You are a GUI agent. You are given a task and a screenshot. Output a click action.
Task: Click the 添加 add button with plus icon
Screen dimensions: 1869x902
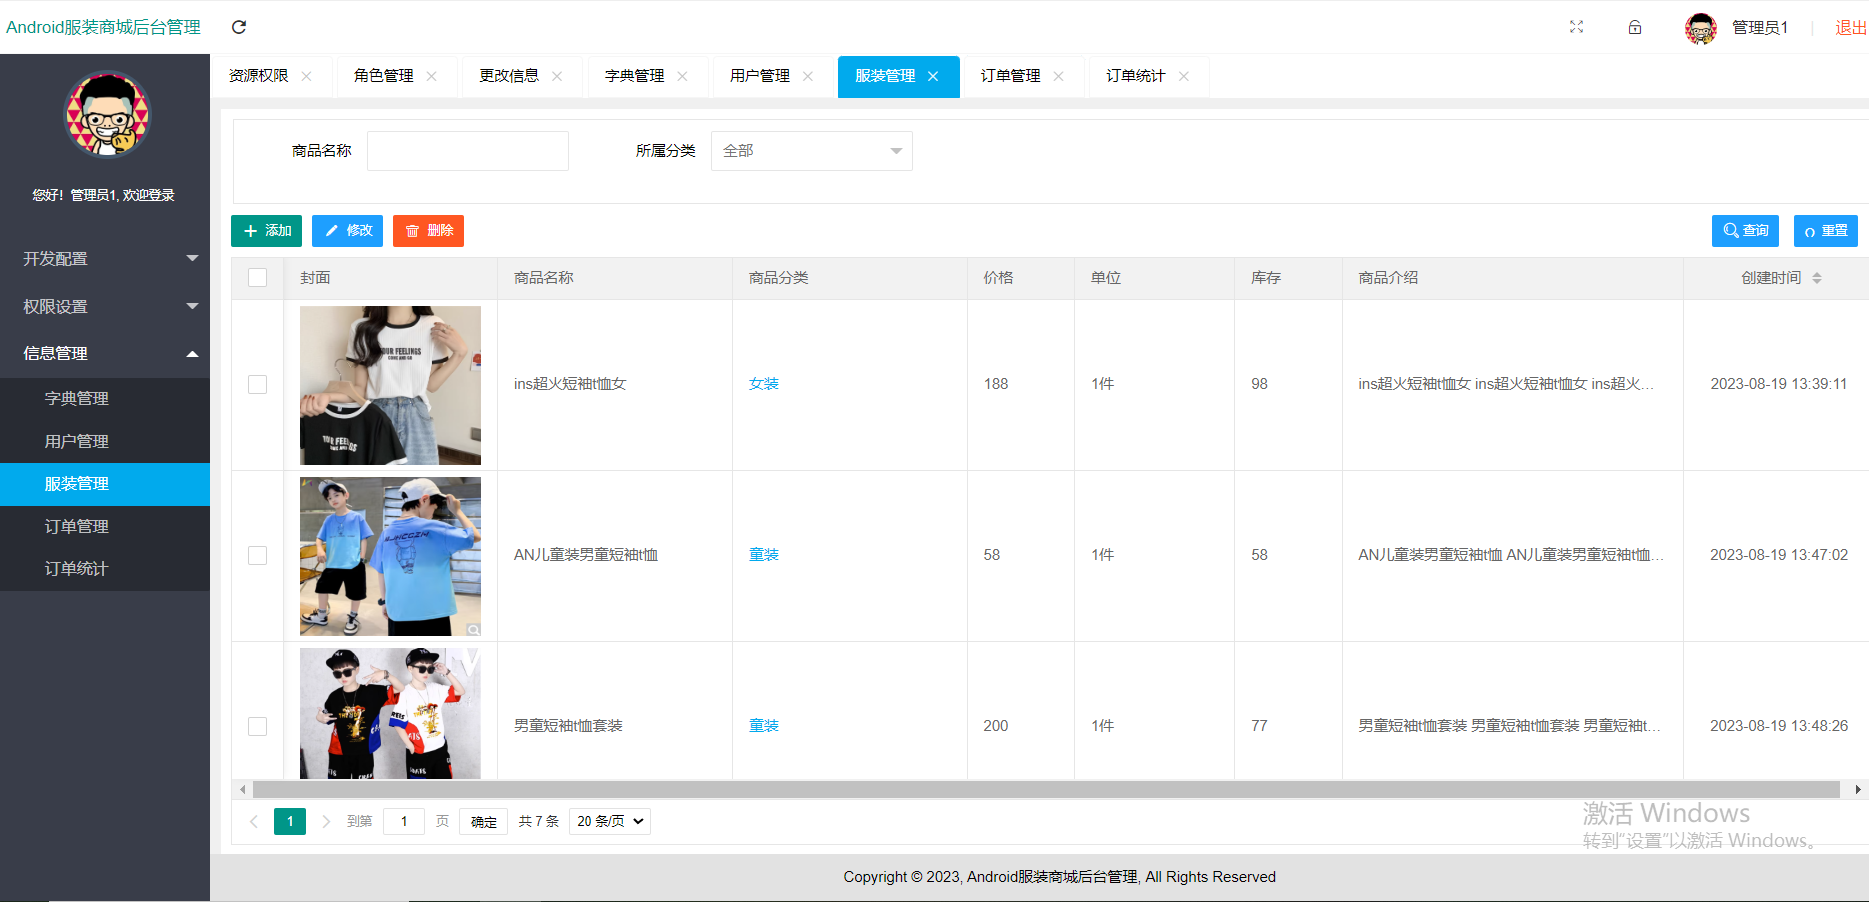pyautogui.click(x=266, y=231)
